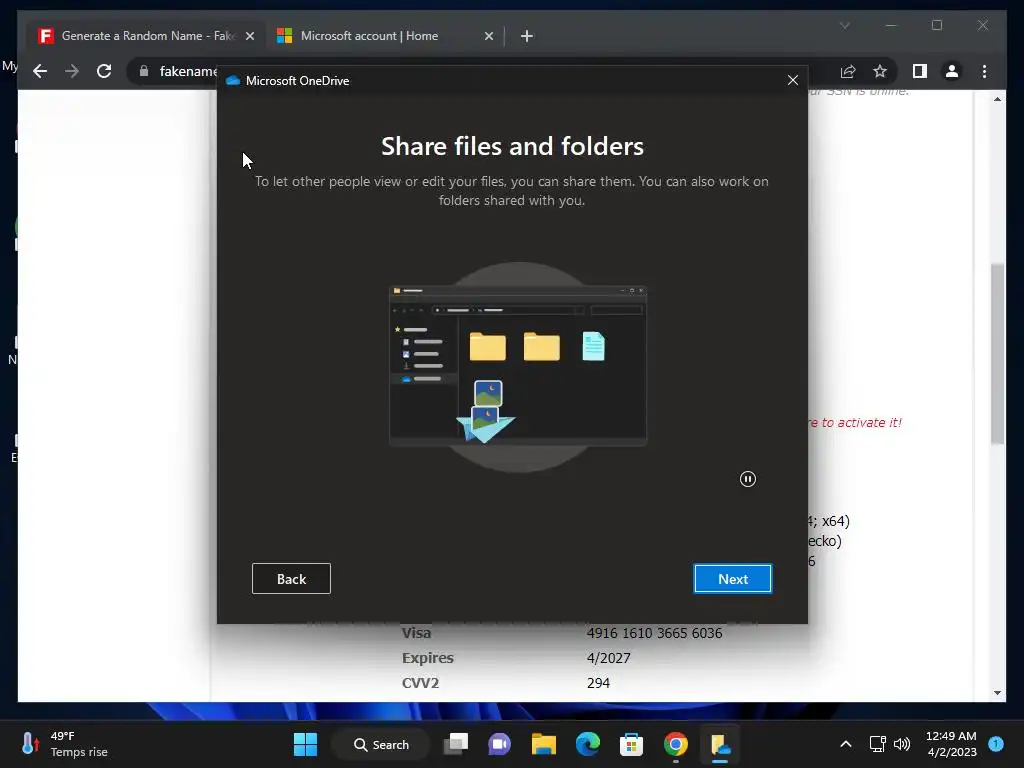Click the taskbar Search box
The image size is (1024, 768).
[381, 744]
